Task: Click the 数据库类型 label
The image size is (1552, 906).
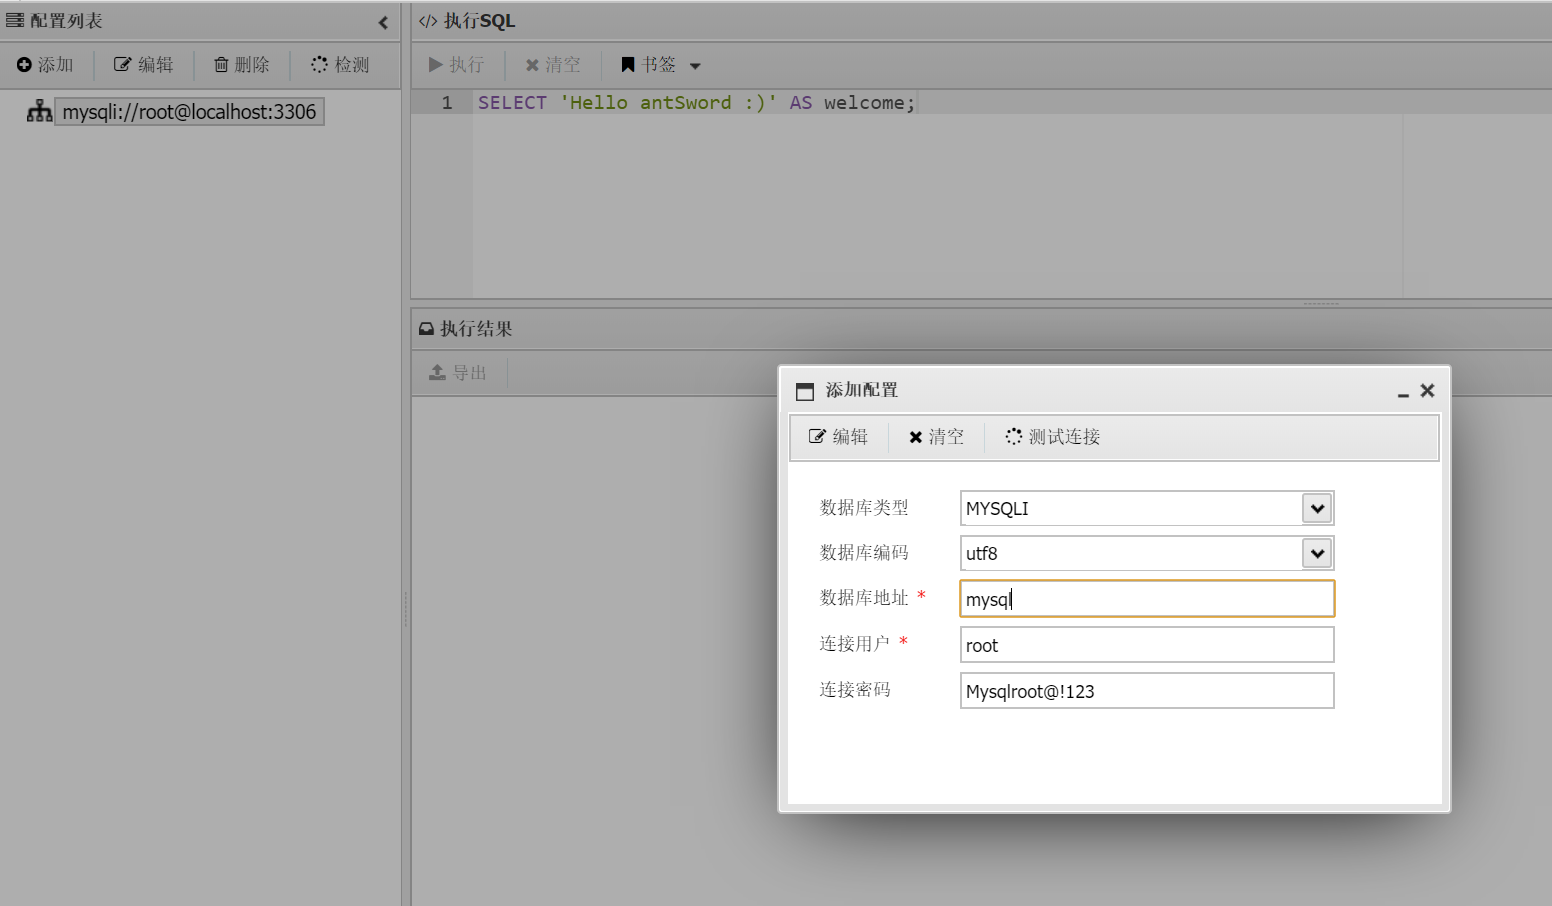Action: [864, 508]
